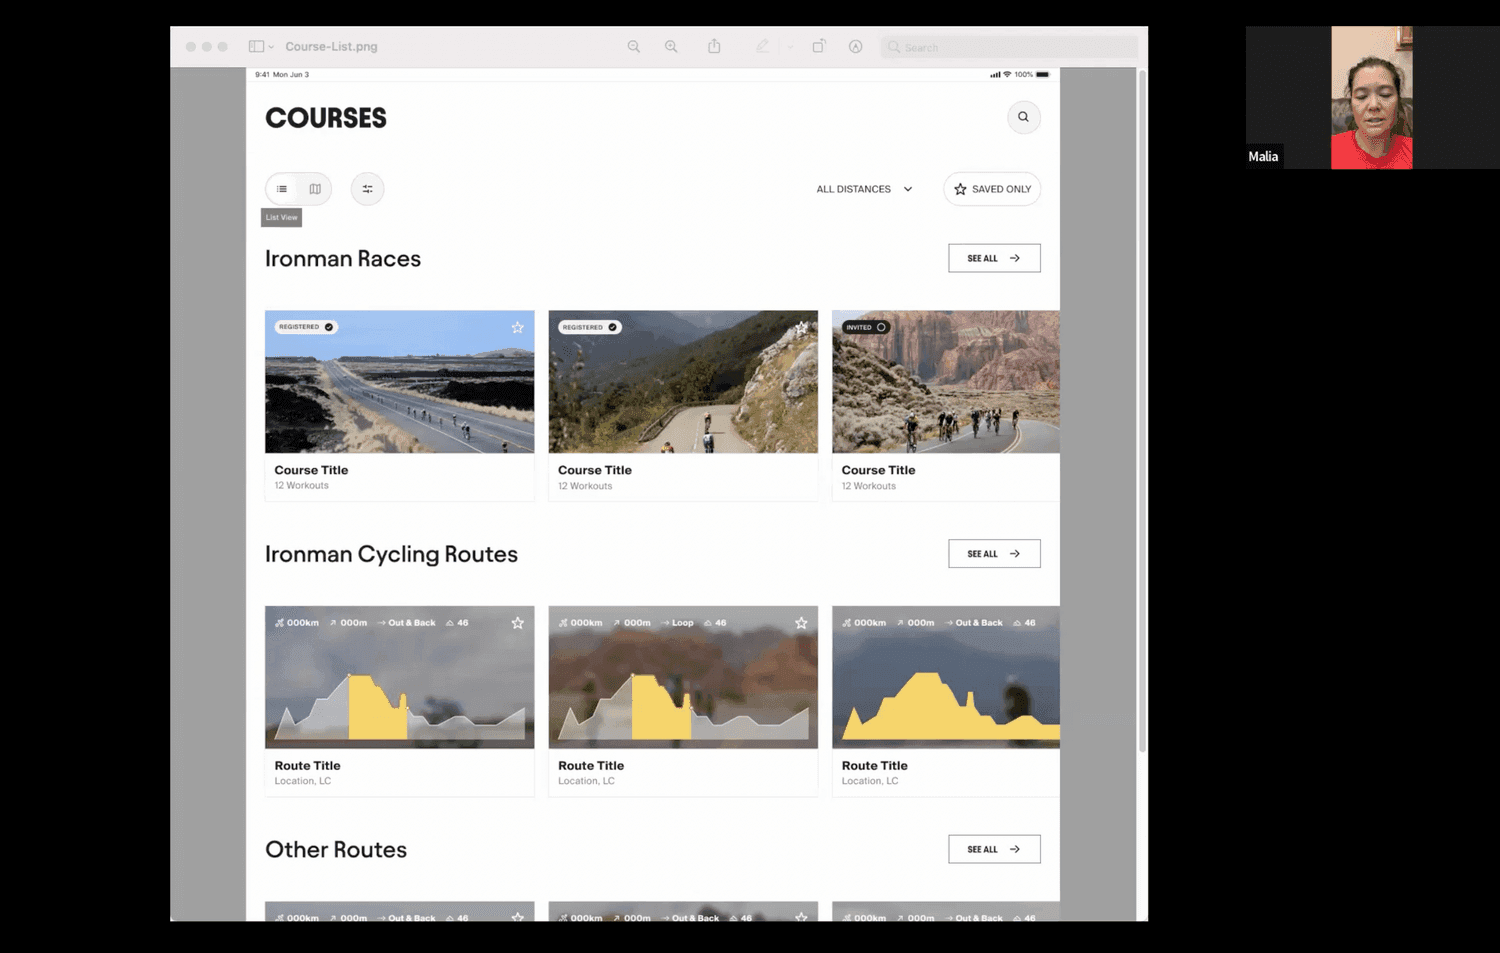Click SEE ALL for Other Routes
Image resolution: width=1500 pixels, height=953 pixels.
[994, 849]
